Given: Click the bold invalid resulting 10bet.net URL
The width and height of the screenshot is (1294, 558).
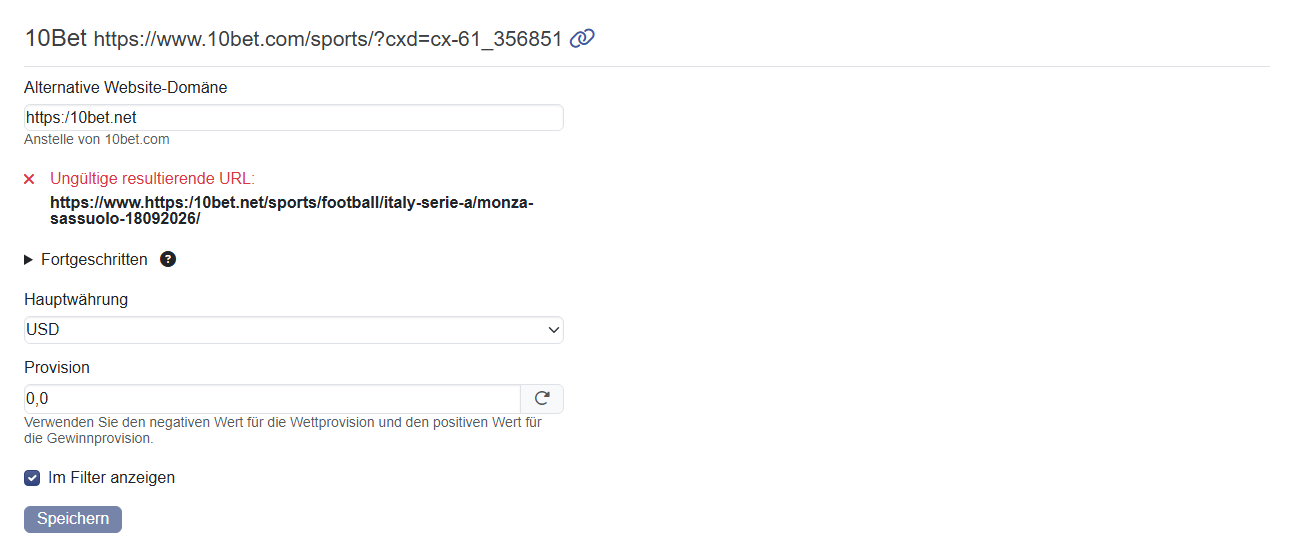Looking at the screenshot, I should [x=292, y=210].
